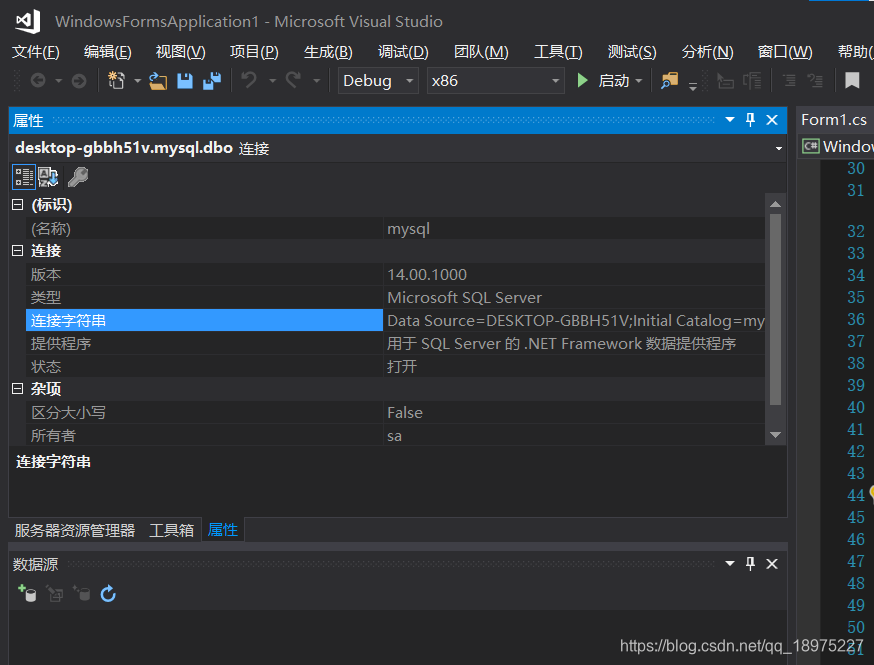Click the Find in Files icon
This screenshot has height=665, width=874.
click(x=669, y=81)
